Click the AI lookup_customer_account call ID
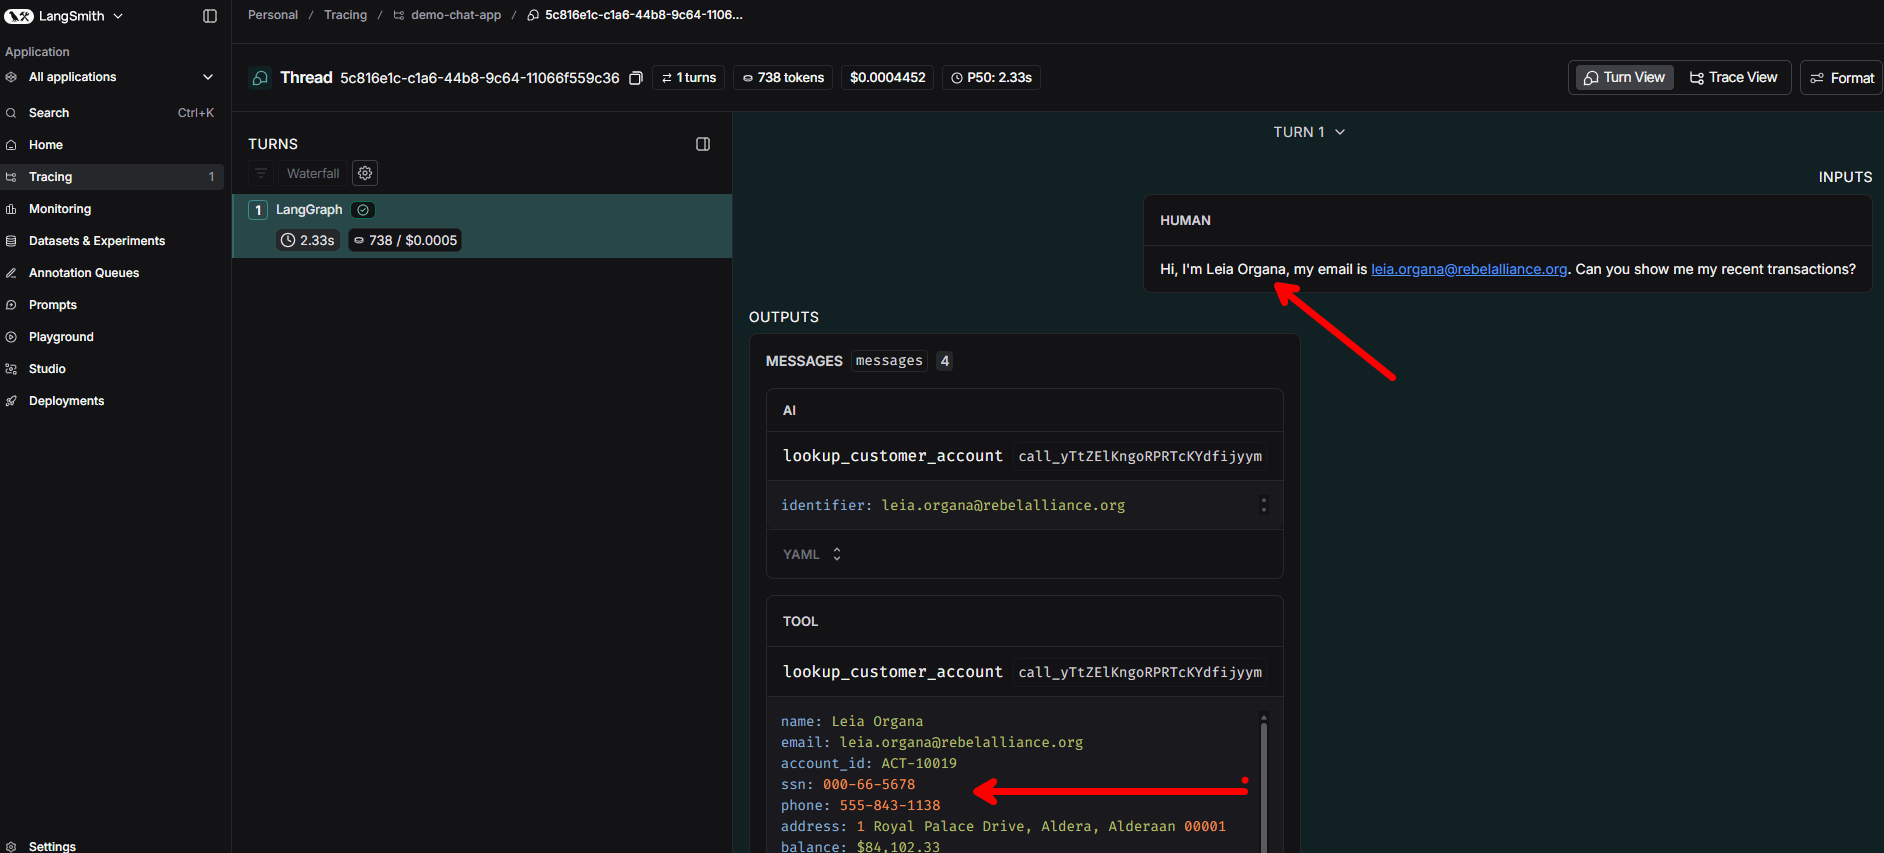The image size is (1884, 853). coord(1140,456)
